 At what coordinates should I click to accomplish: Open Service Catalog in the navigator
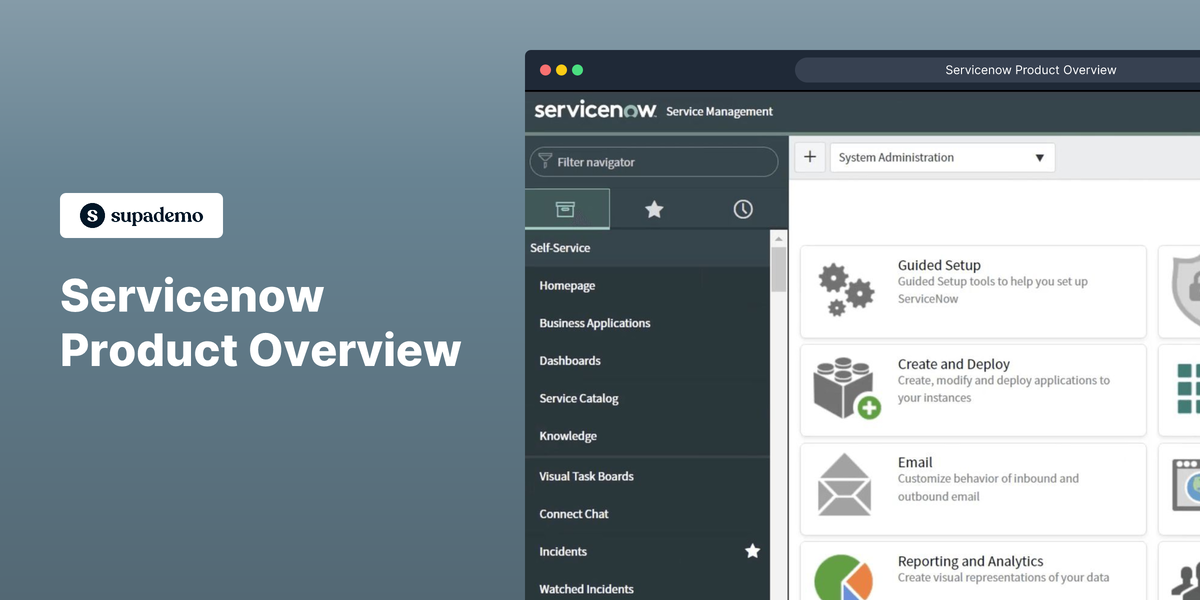tap(579, 398)
